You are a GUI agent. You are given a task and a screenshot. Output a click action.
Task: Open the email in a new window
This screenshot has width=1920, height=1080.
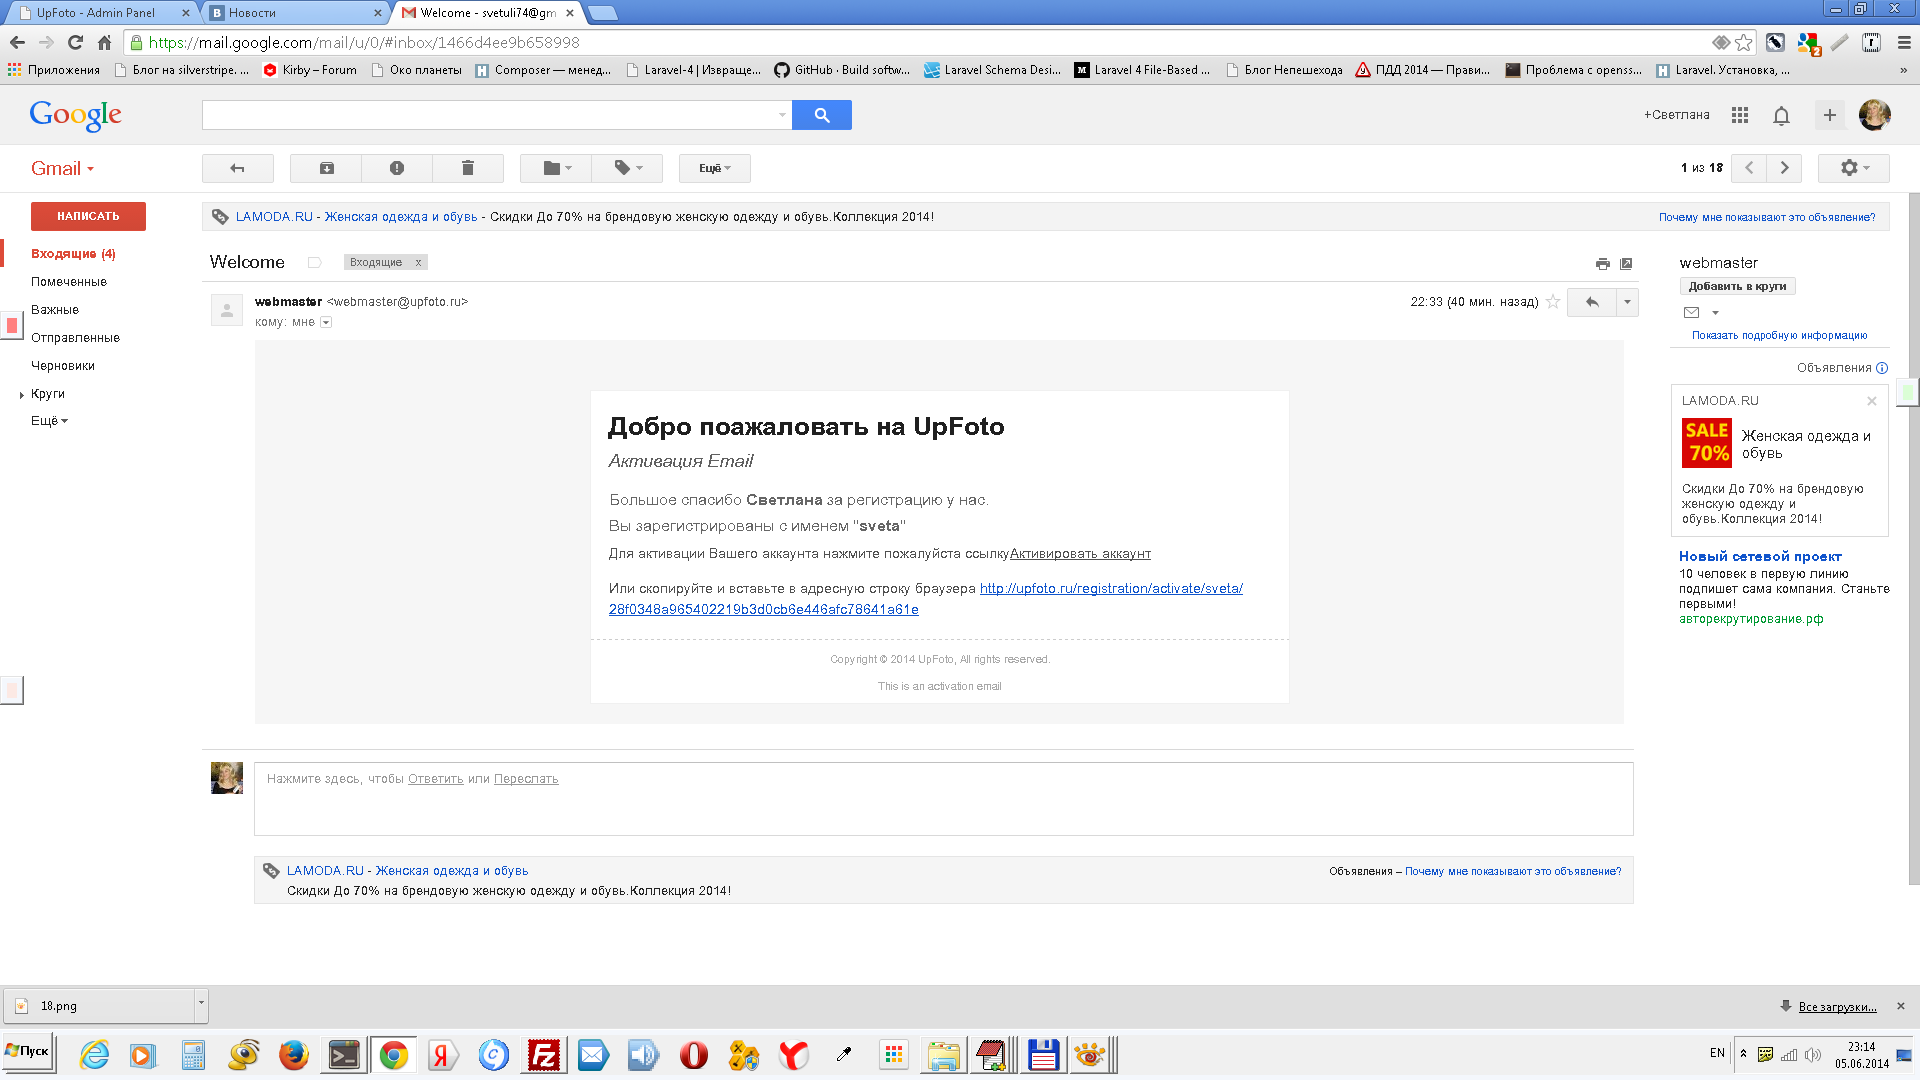[1626, 264]
